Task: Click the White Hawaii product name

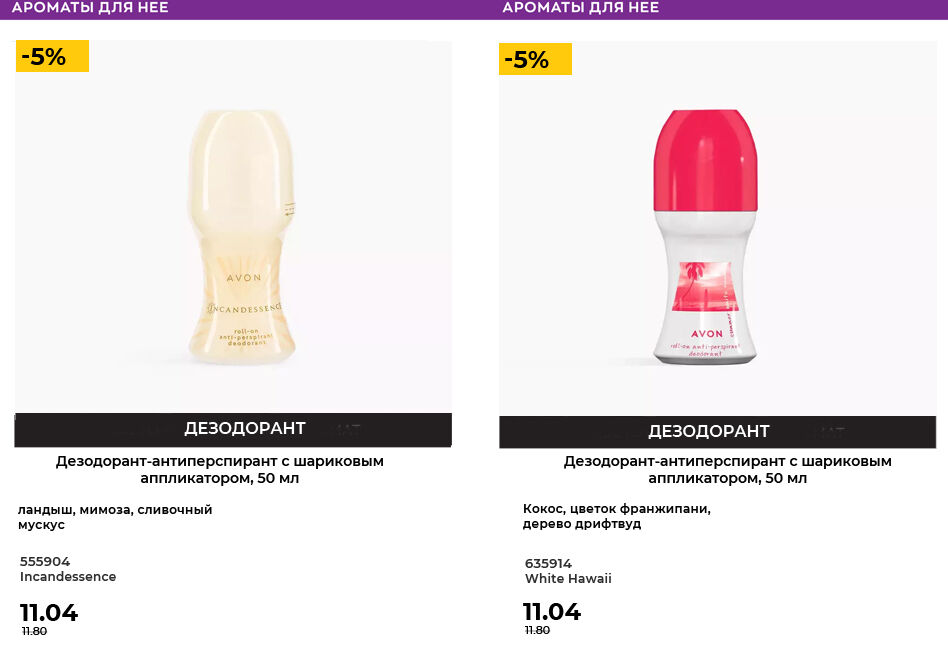Action: point(568,579)
